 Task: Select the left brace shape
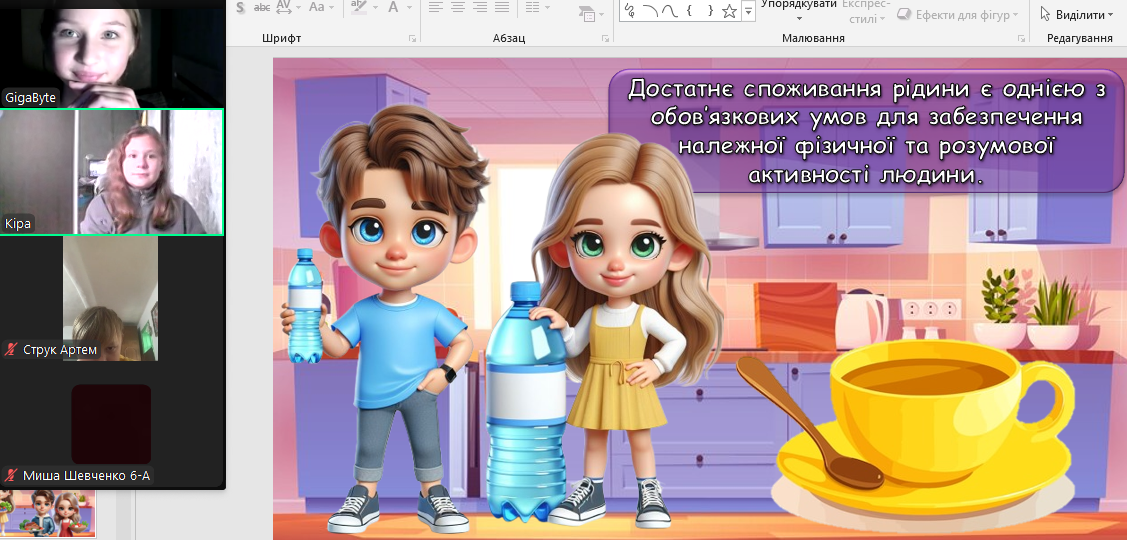690,11
